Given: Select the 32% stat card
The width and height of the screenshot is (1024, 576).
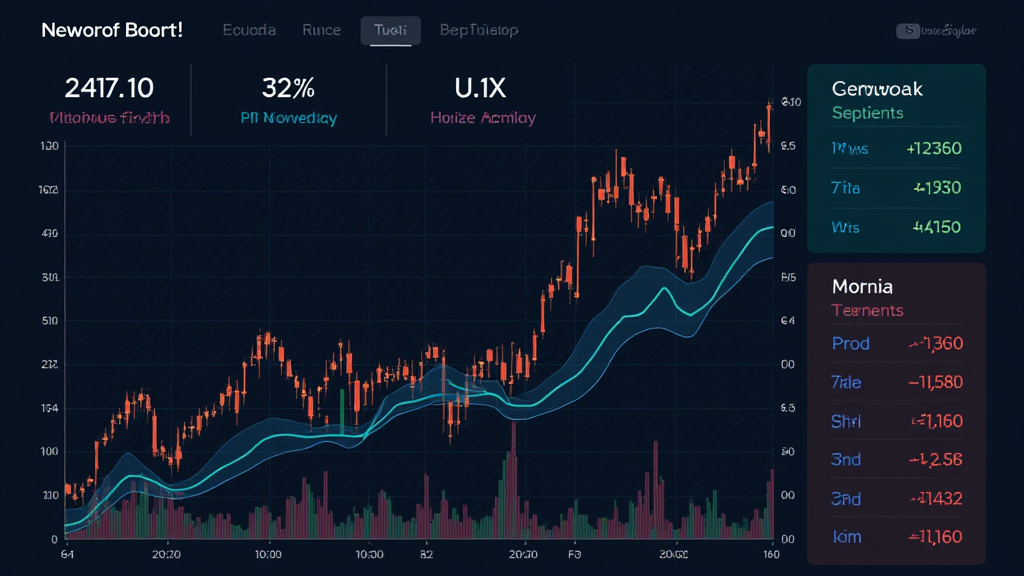Looking at the screenshot, I should point(288,100).
